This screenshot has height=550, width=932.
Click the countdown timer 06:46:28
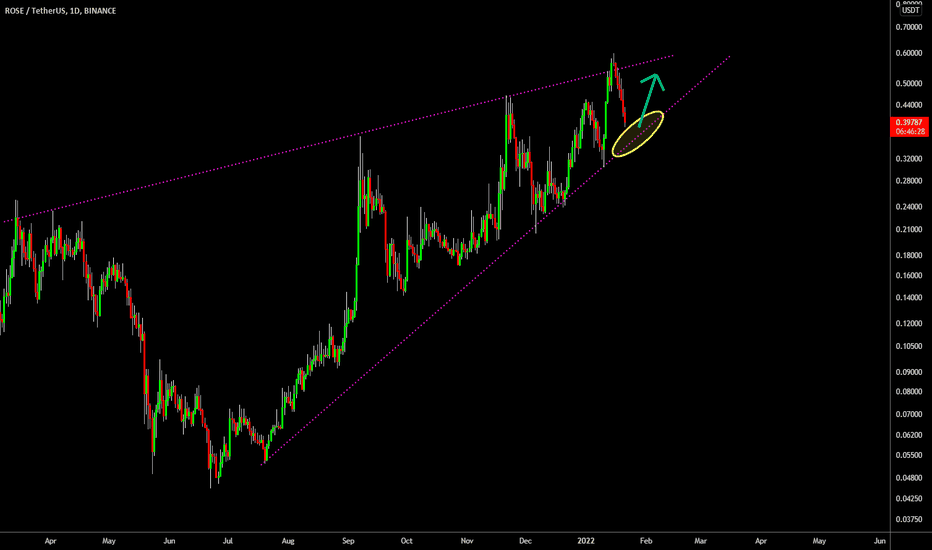[x=909, y=131]
